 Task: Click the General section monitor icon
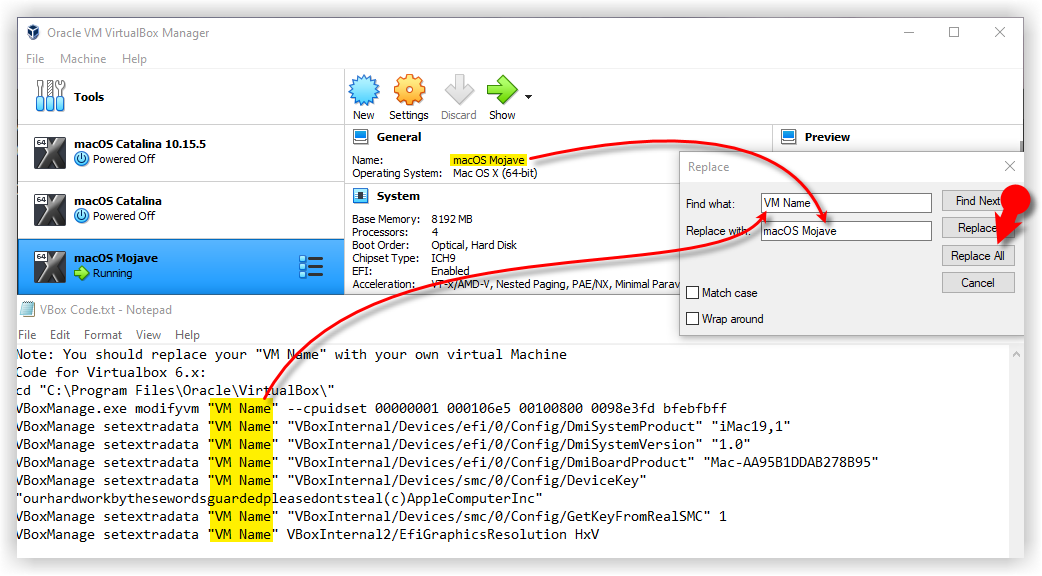point(361,137)
